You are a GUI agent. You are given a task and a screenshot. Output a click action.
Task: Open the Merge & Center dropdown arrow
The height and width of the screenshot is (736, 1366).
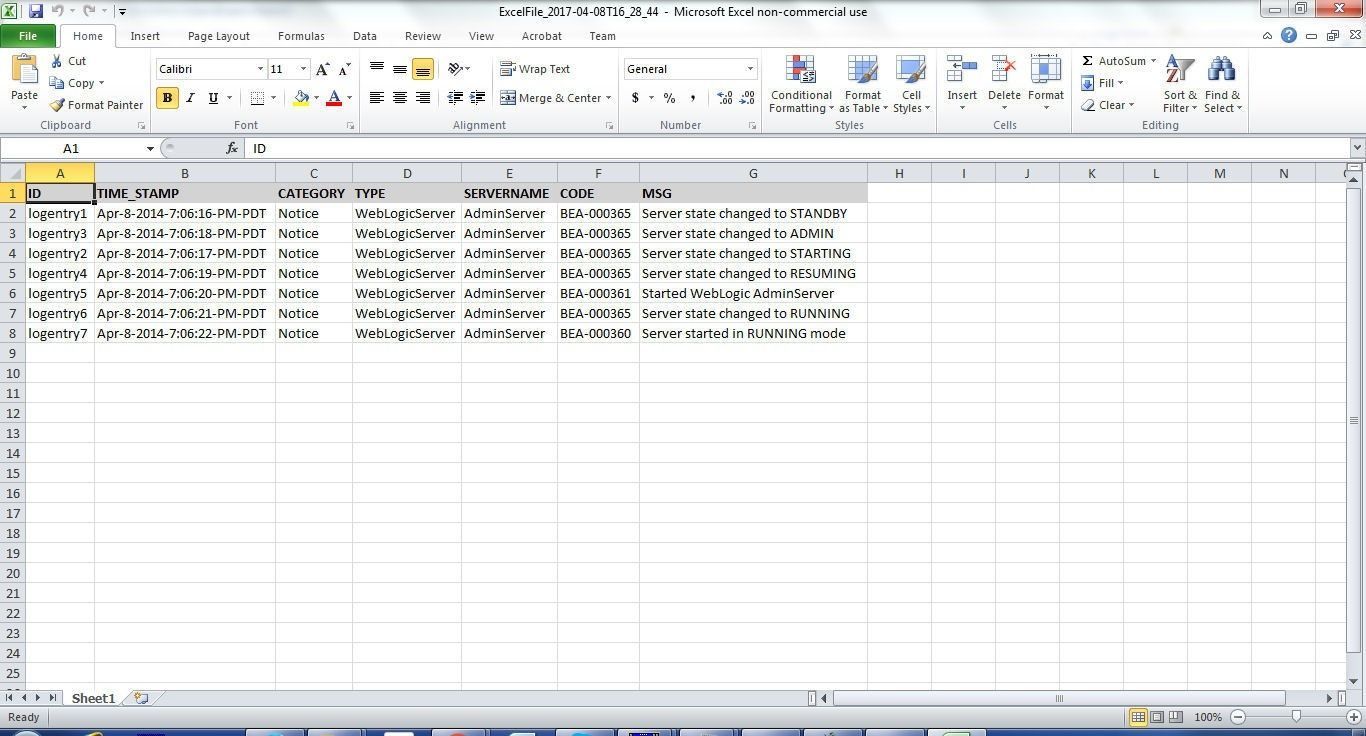(x=608, y=98)
